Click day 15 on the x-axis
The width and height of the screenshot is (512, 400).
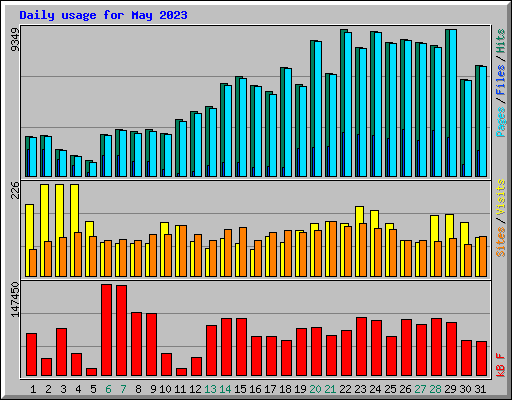tap(240, 389)
